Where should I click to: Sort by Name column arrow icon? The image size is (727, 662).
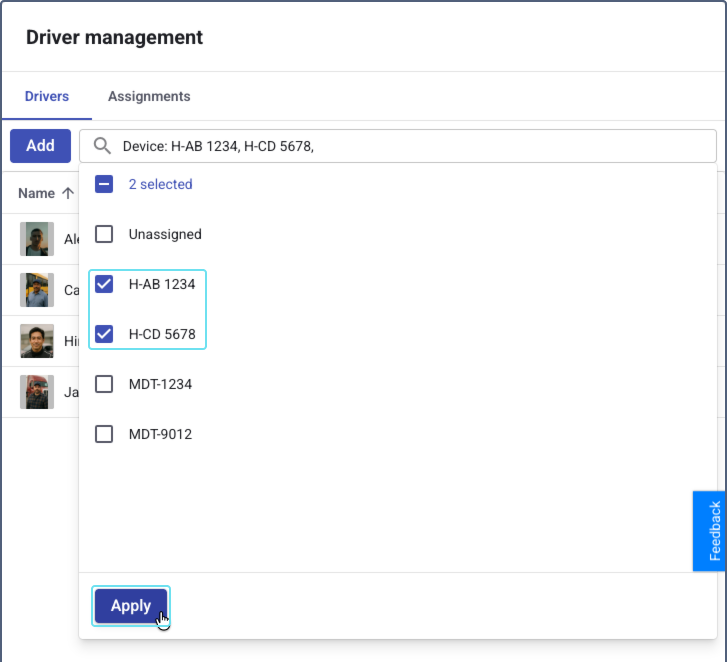[68, 193]
